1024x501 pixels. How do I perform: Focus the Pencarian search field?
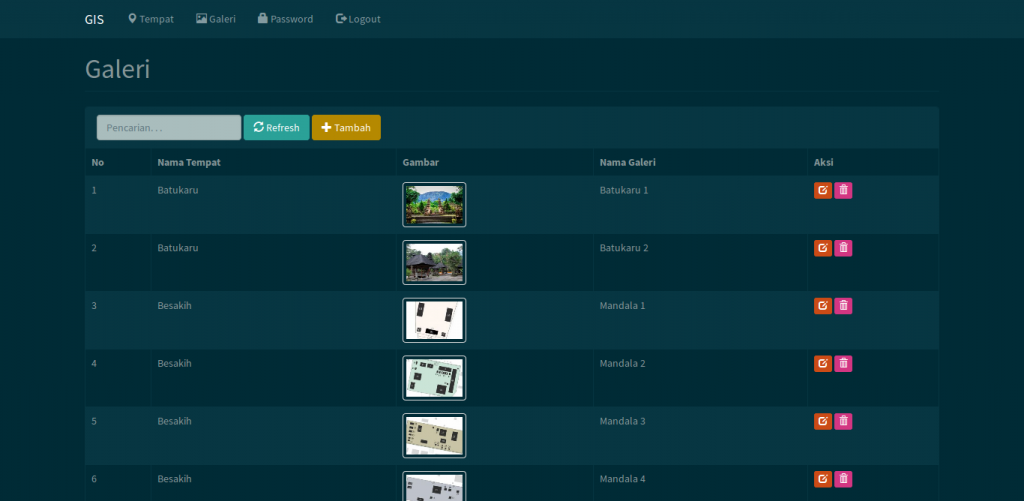click(169, 127)
